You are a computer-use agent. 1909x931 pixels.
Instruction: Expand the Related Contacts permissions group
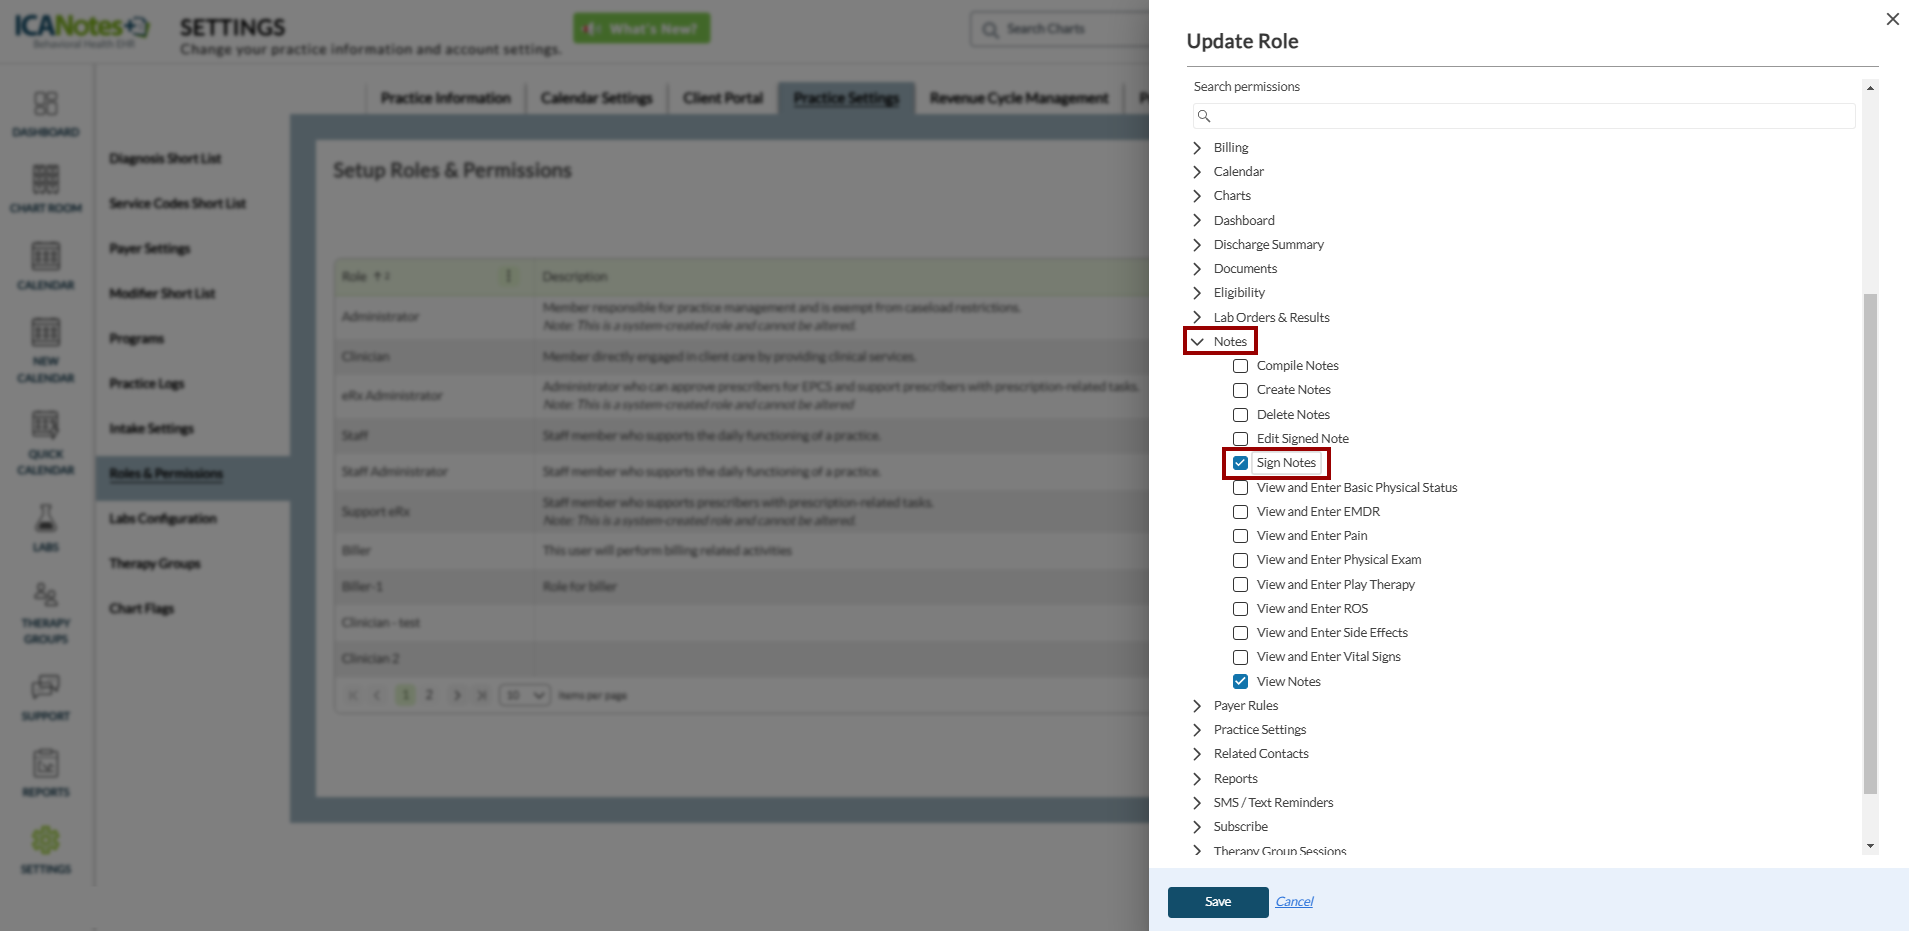tap(1197, 754)
